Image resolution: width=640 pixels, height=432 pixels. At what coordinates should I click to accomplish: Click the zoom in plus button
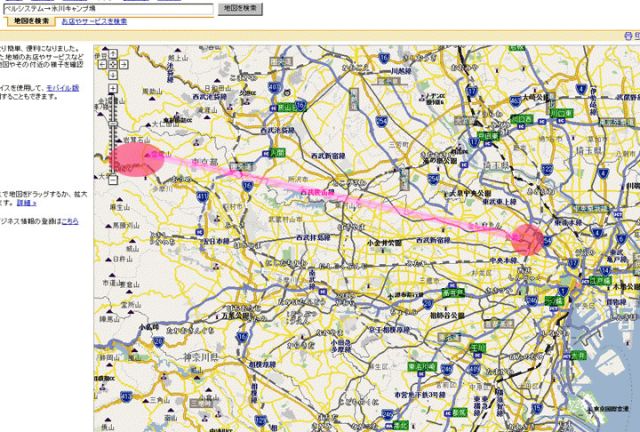click(113, 88)
